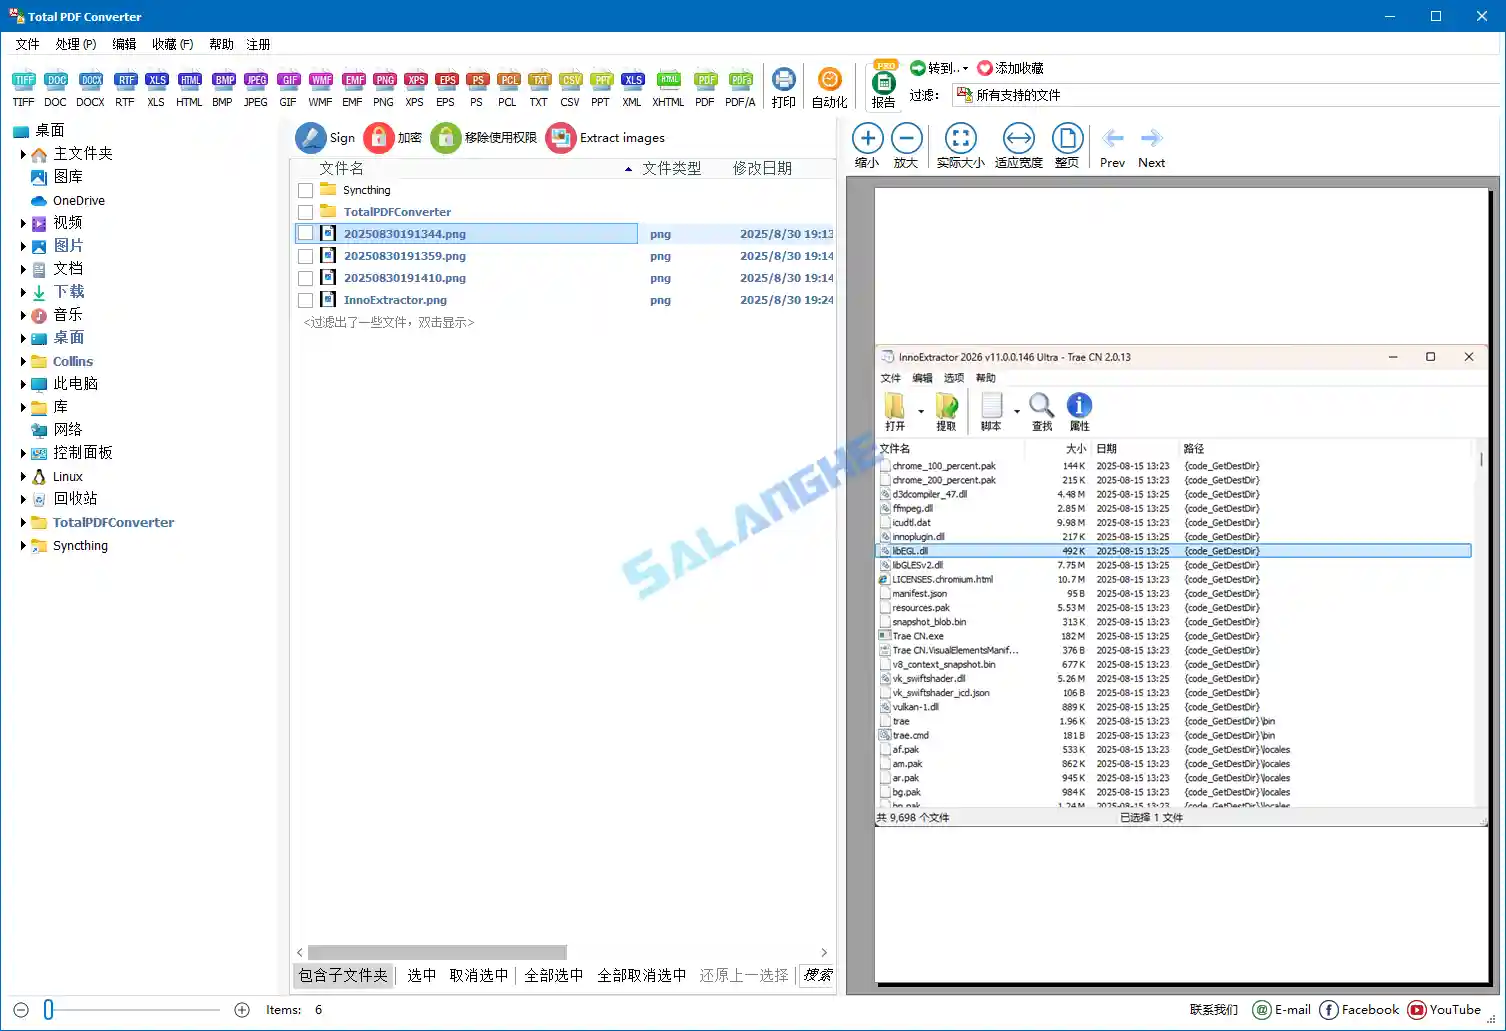The width and height of the screenshot is (1506, 1031).
Task: Open the 帮助 menu
Action: click(221, 44)
